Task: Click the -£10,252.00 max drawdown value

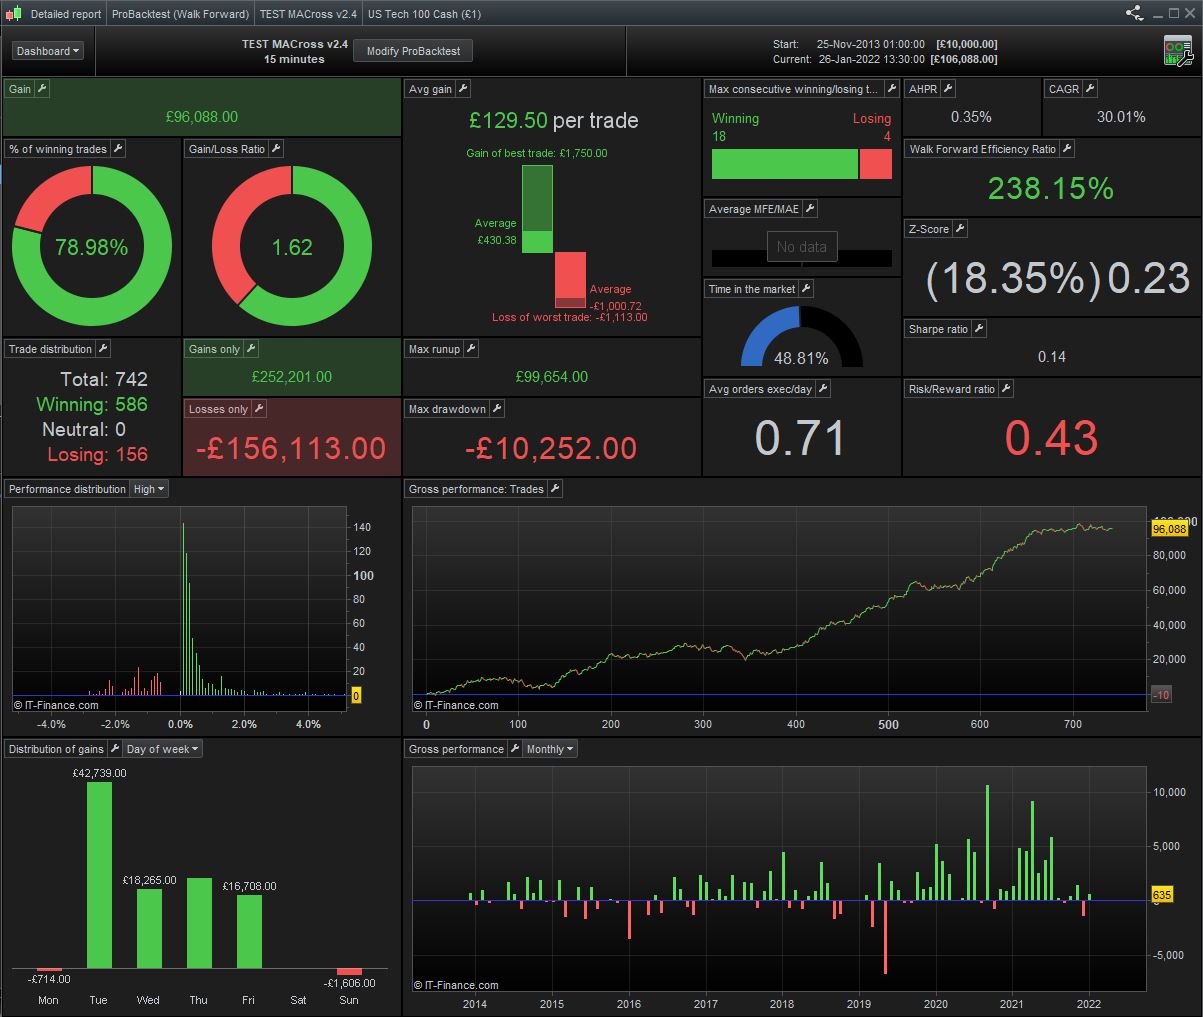Action: tap(551, 448)
